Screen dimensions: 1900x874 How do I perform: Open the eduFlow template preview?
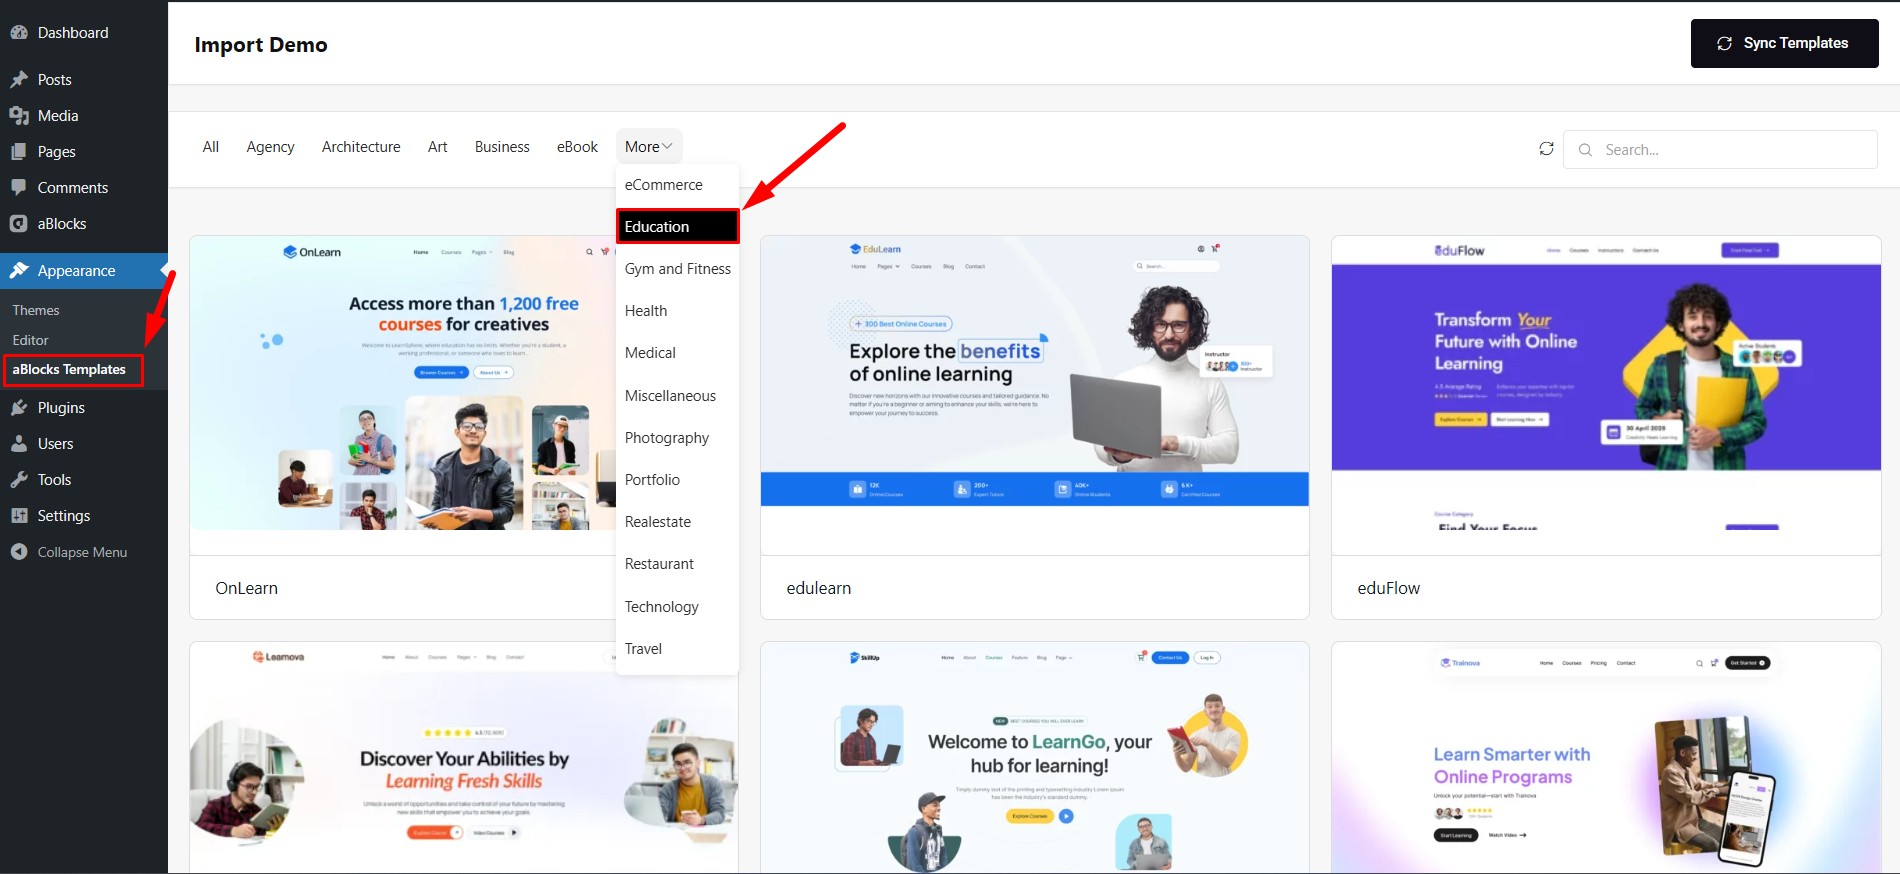click(1606, 384)
